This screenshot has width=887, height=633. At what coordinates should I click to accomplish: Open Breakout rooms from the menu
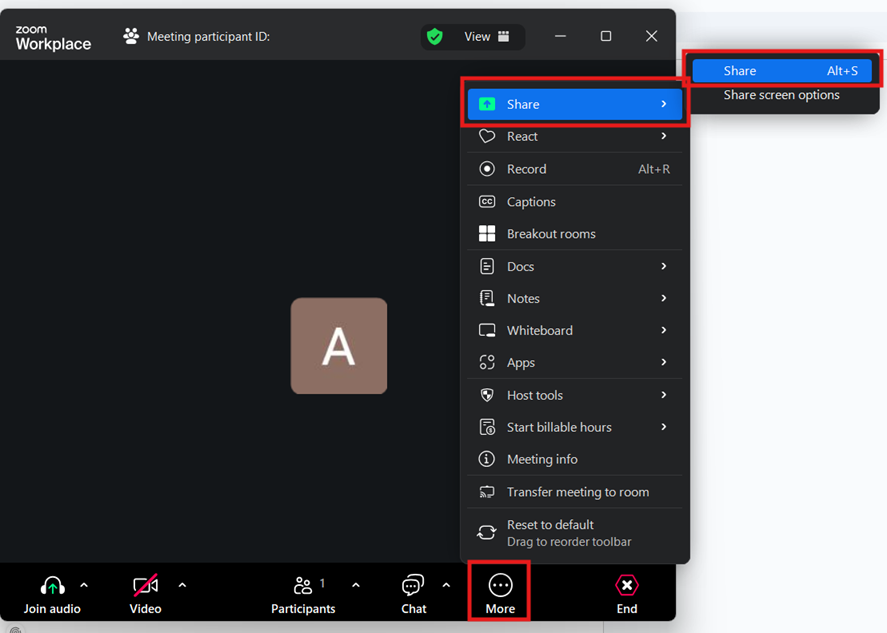551,234
